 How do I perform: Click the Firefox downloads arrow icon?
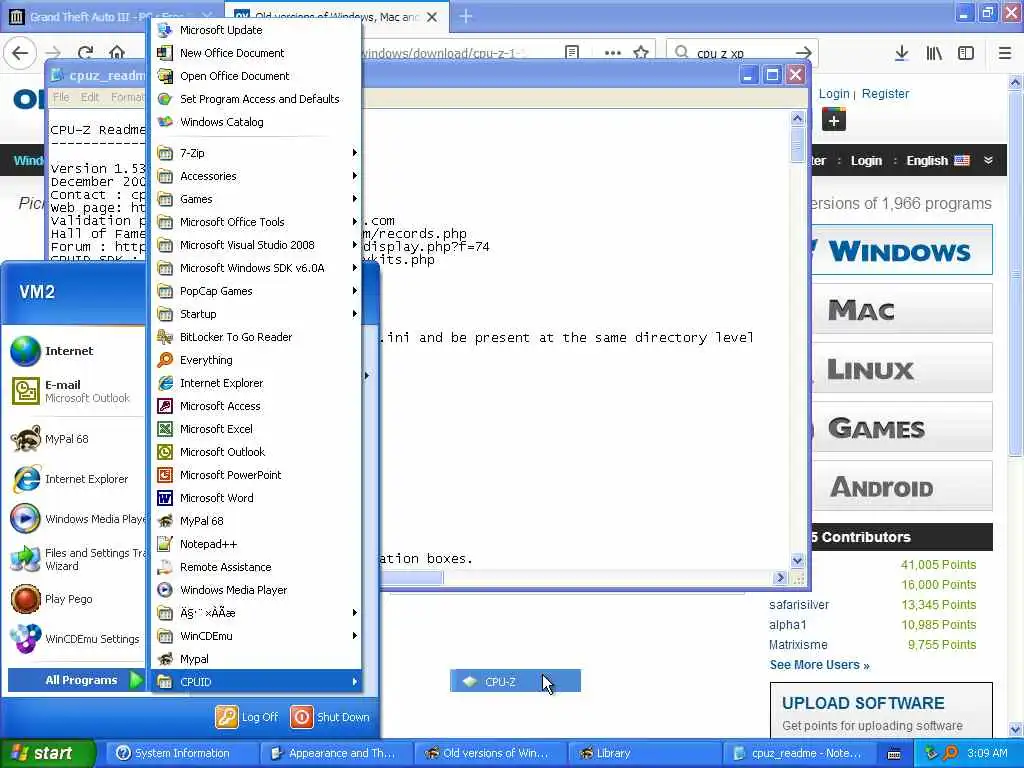coord(901,53)
